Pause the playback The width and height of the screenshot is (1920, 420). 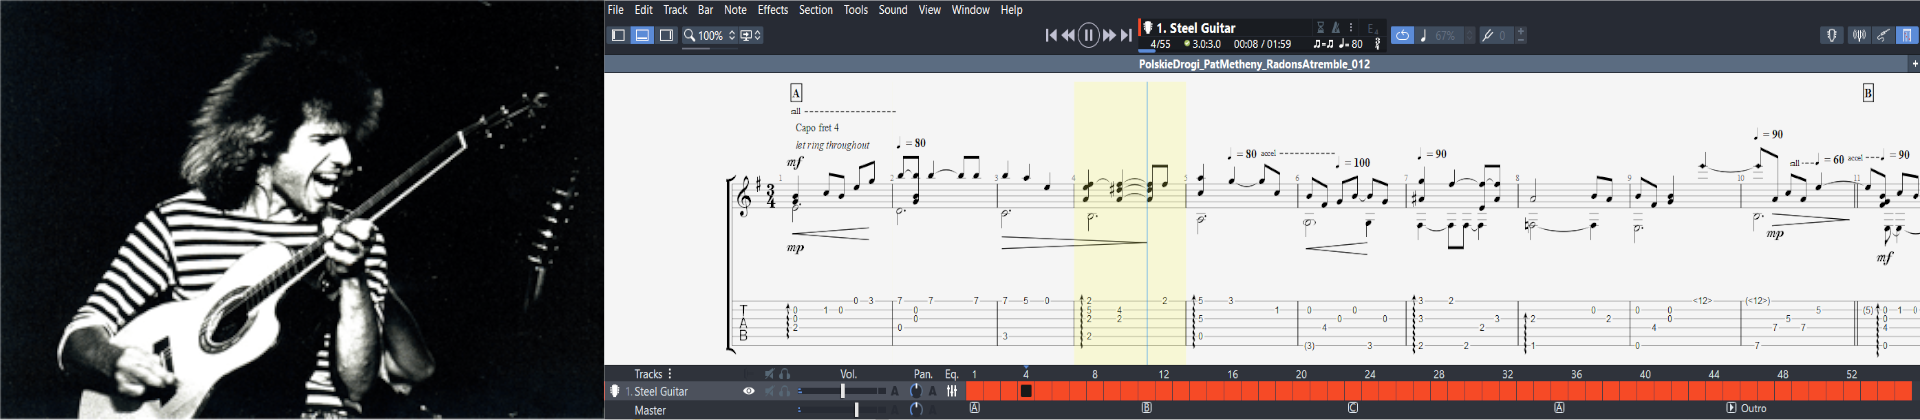coord(1088,35)
